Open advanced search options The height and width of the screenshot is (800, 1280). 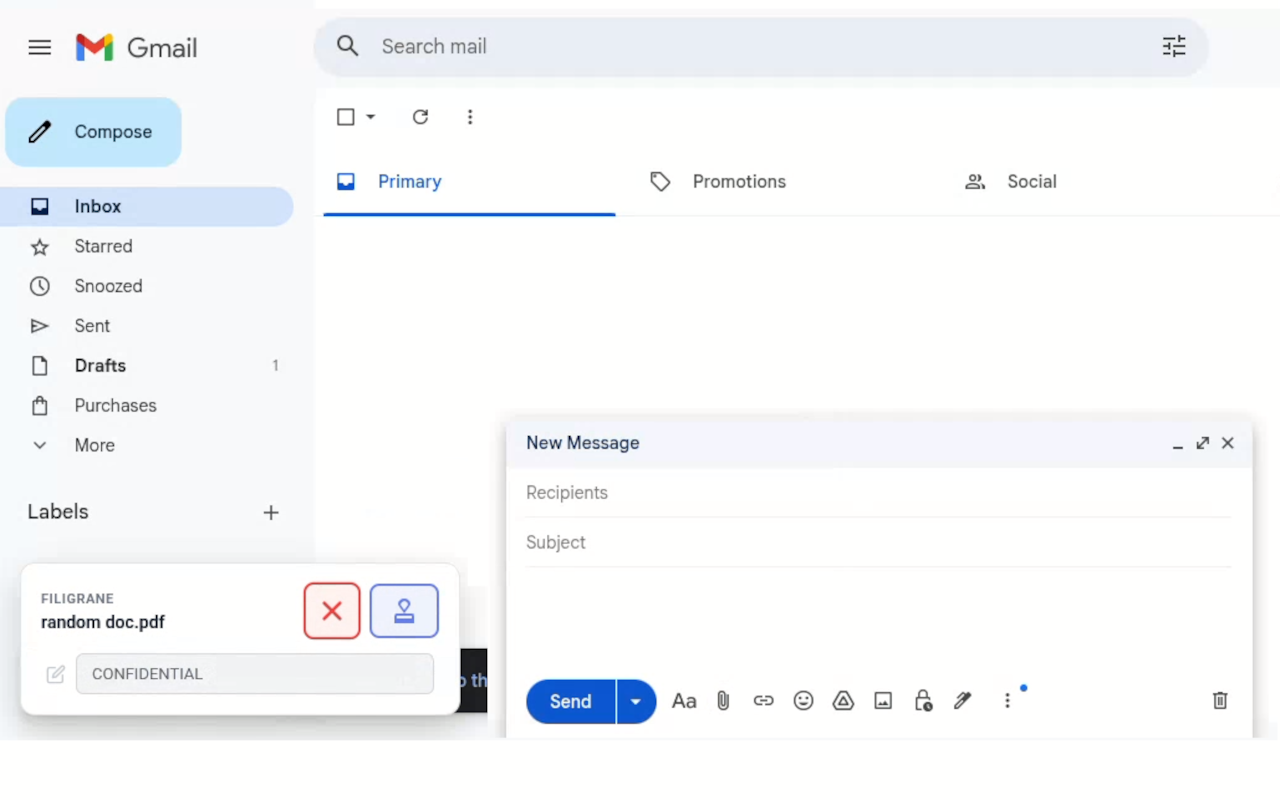[1173, 46]
